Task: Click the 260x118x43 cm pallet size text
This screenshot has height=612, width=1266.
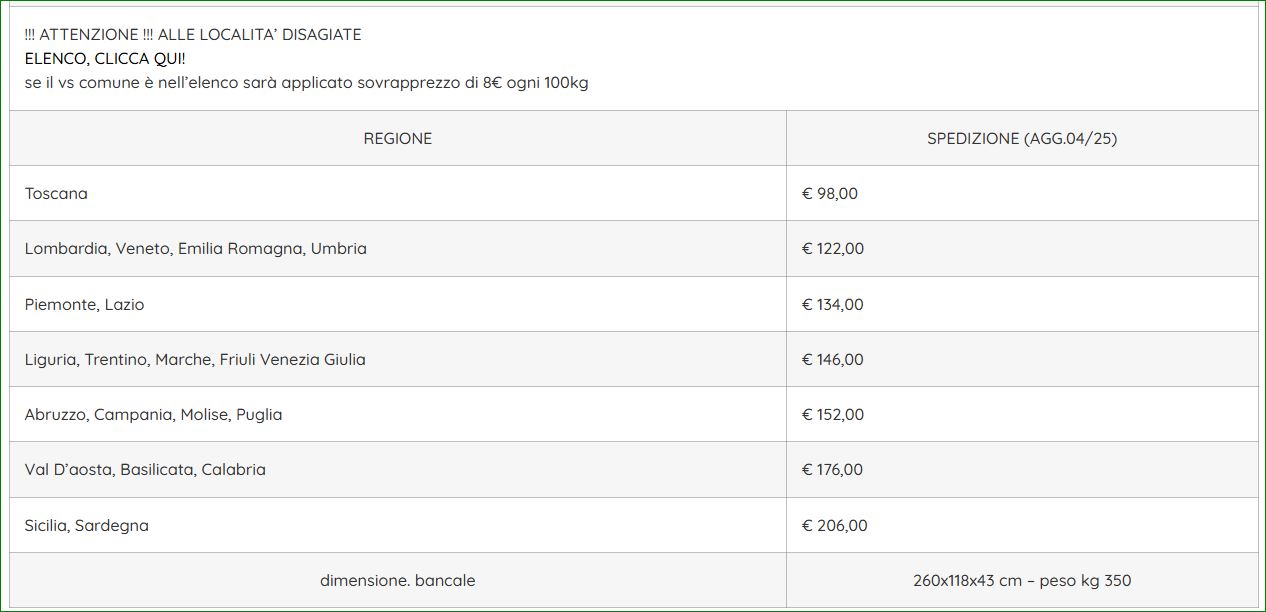Action: [969, 580]
